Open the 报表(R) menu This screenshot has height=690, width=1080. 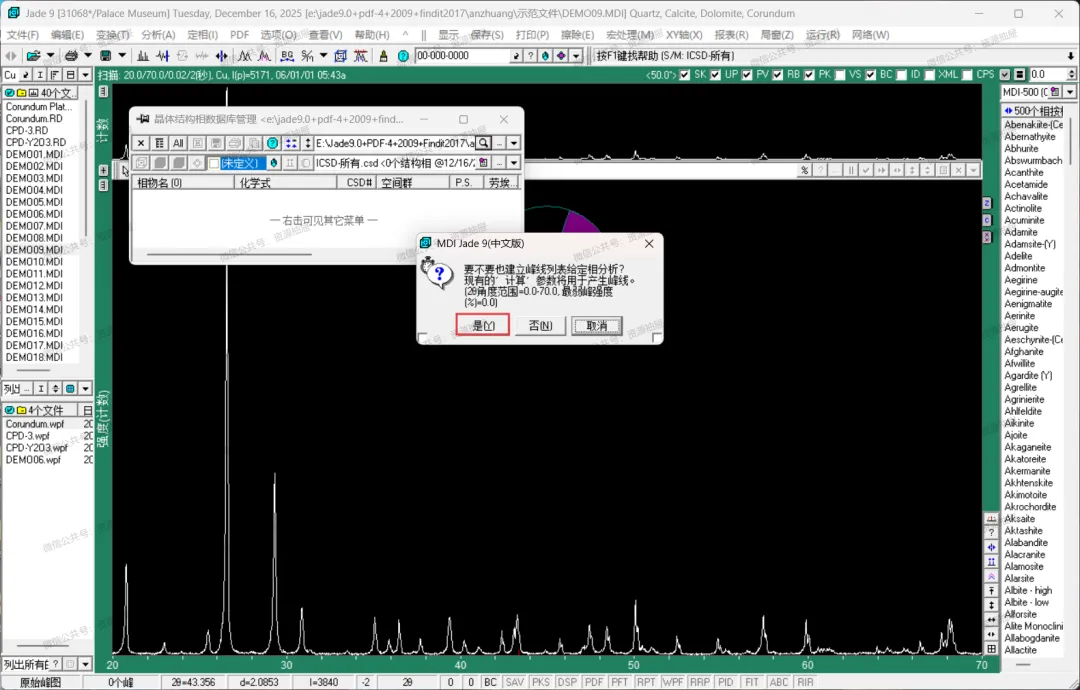point(731,34)
